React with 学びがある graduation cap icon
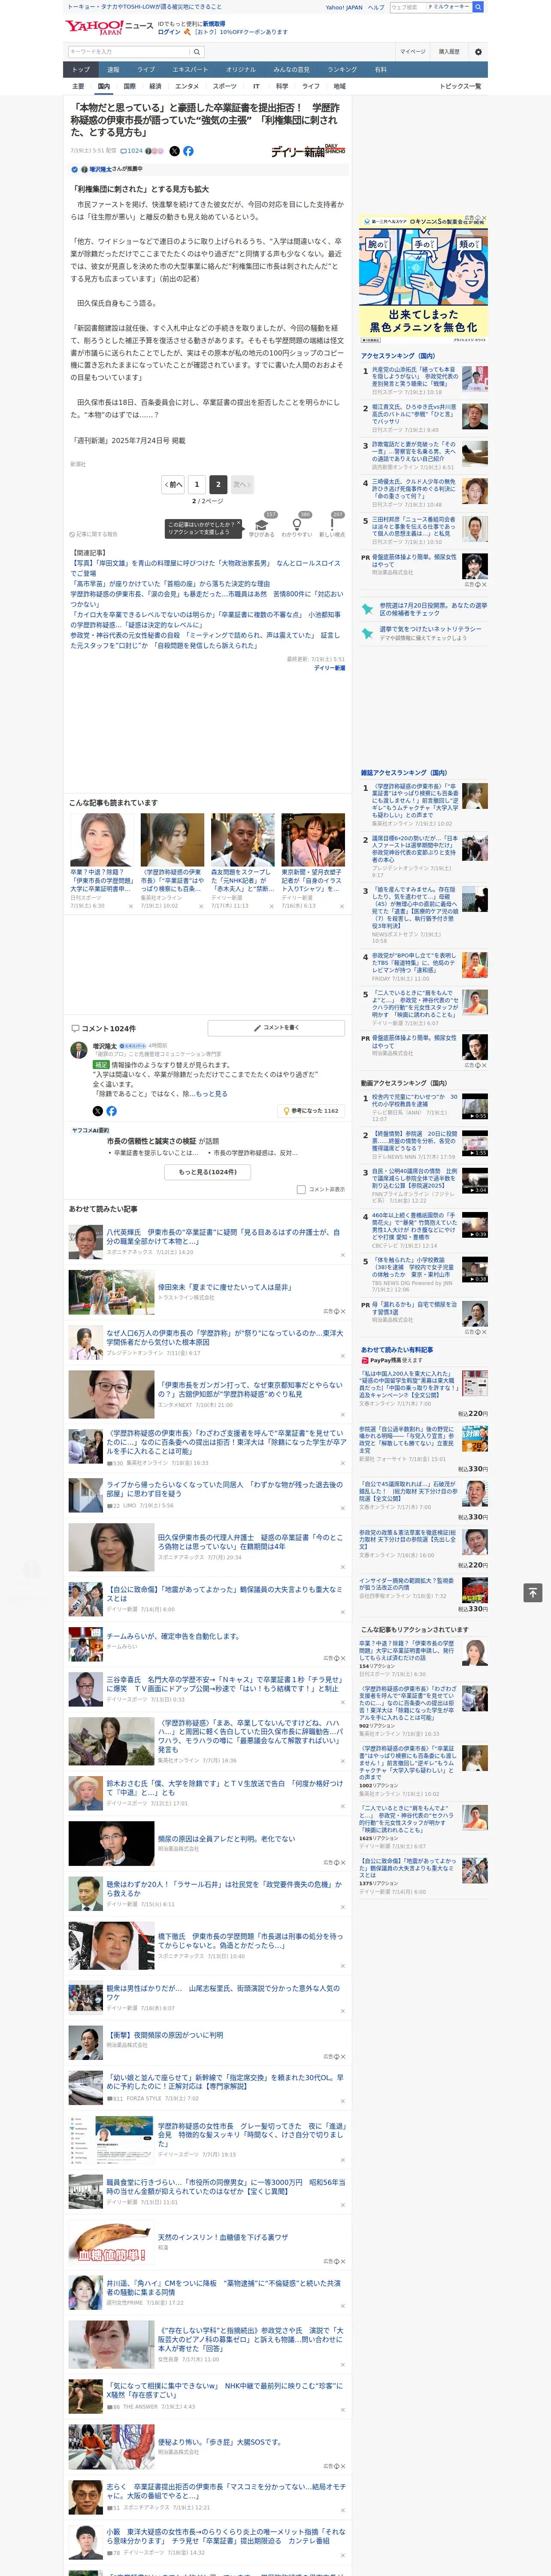The image size is (551, 2576). click(x=262, y=526)
